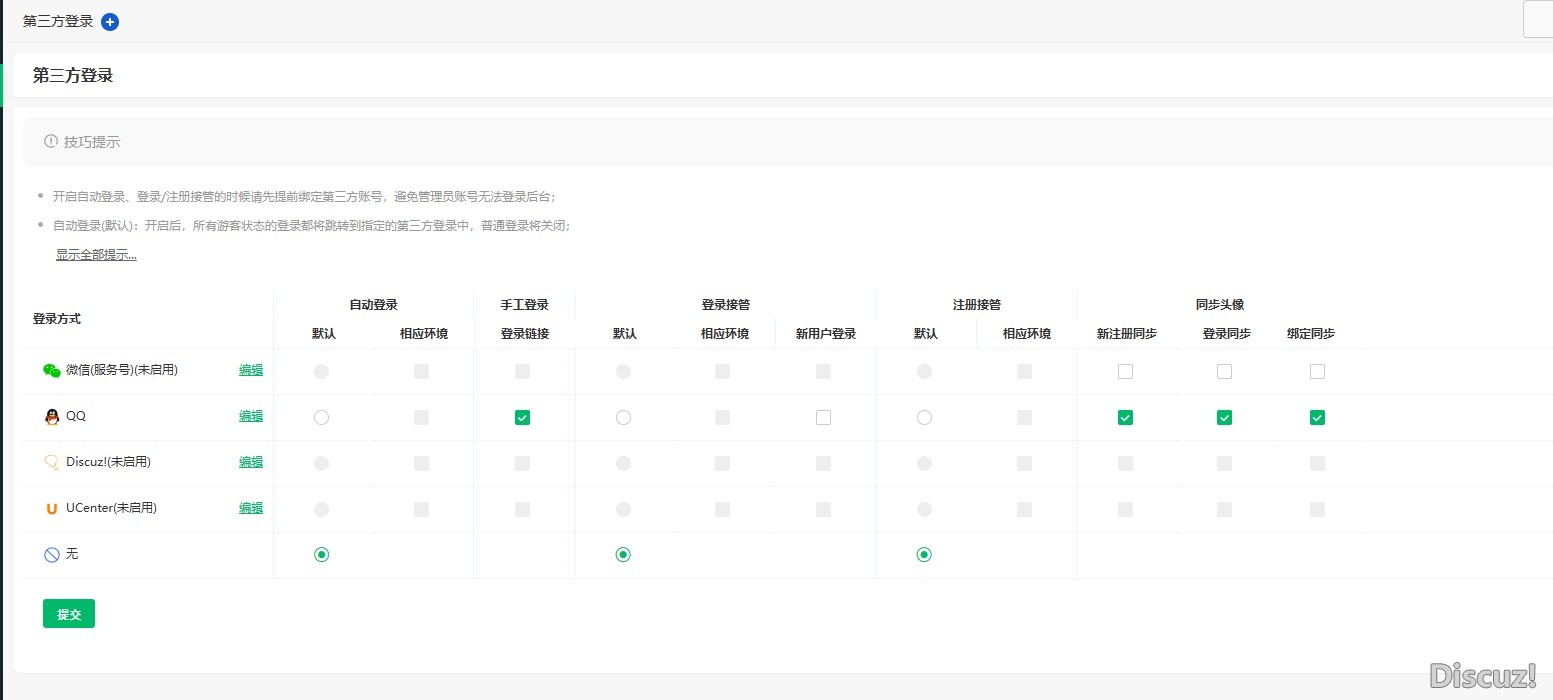
Task: Select QQ as default 自动登录 radio
Action: pos(321,418)
